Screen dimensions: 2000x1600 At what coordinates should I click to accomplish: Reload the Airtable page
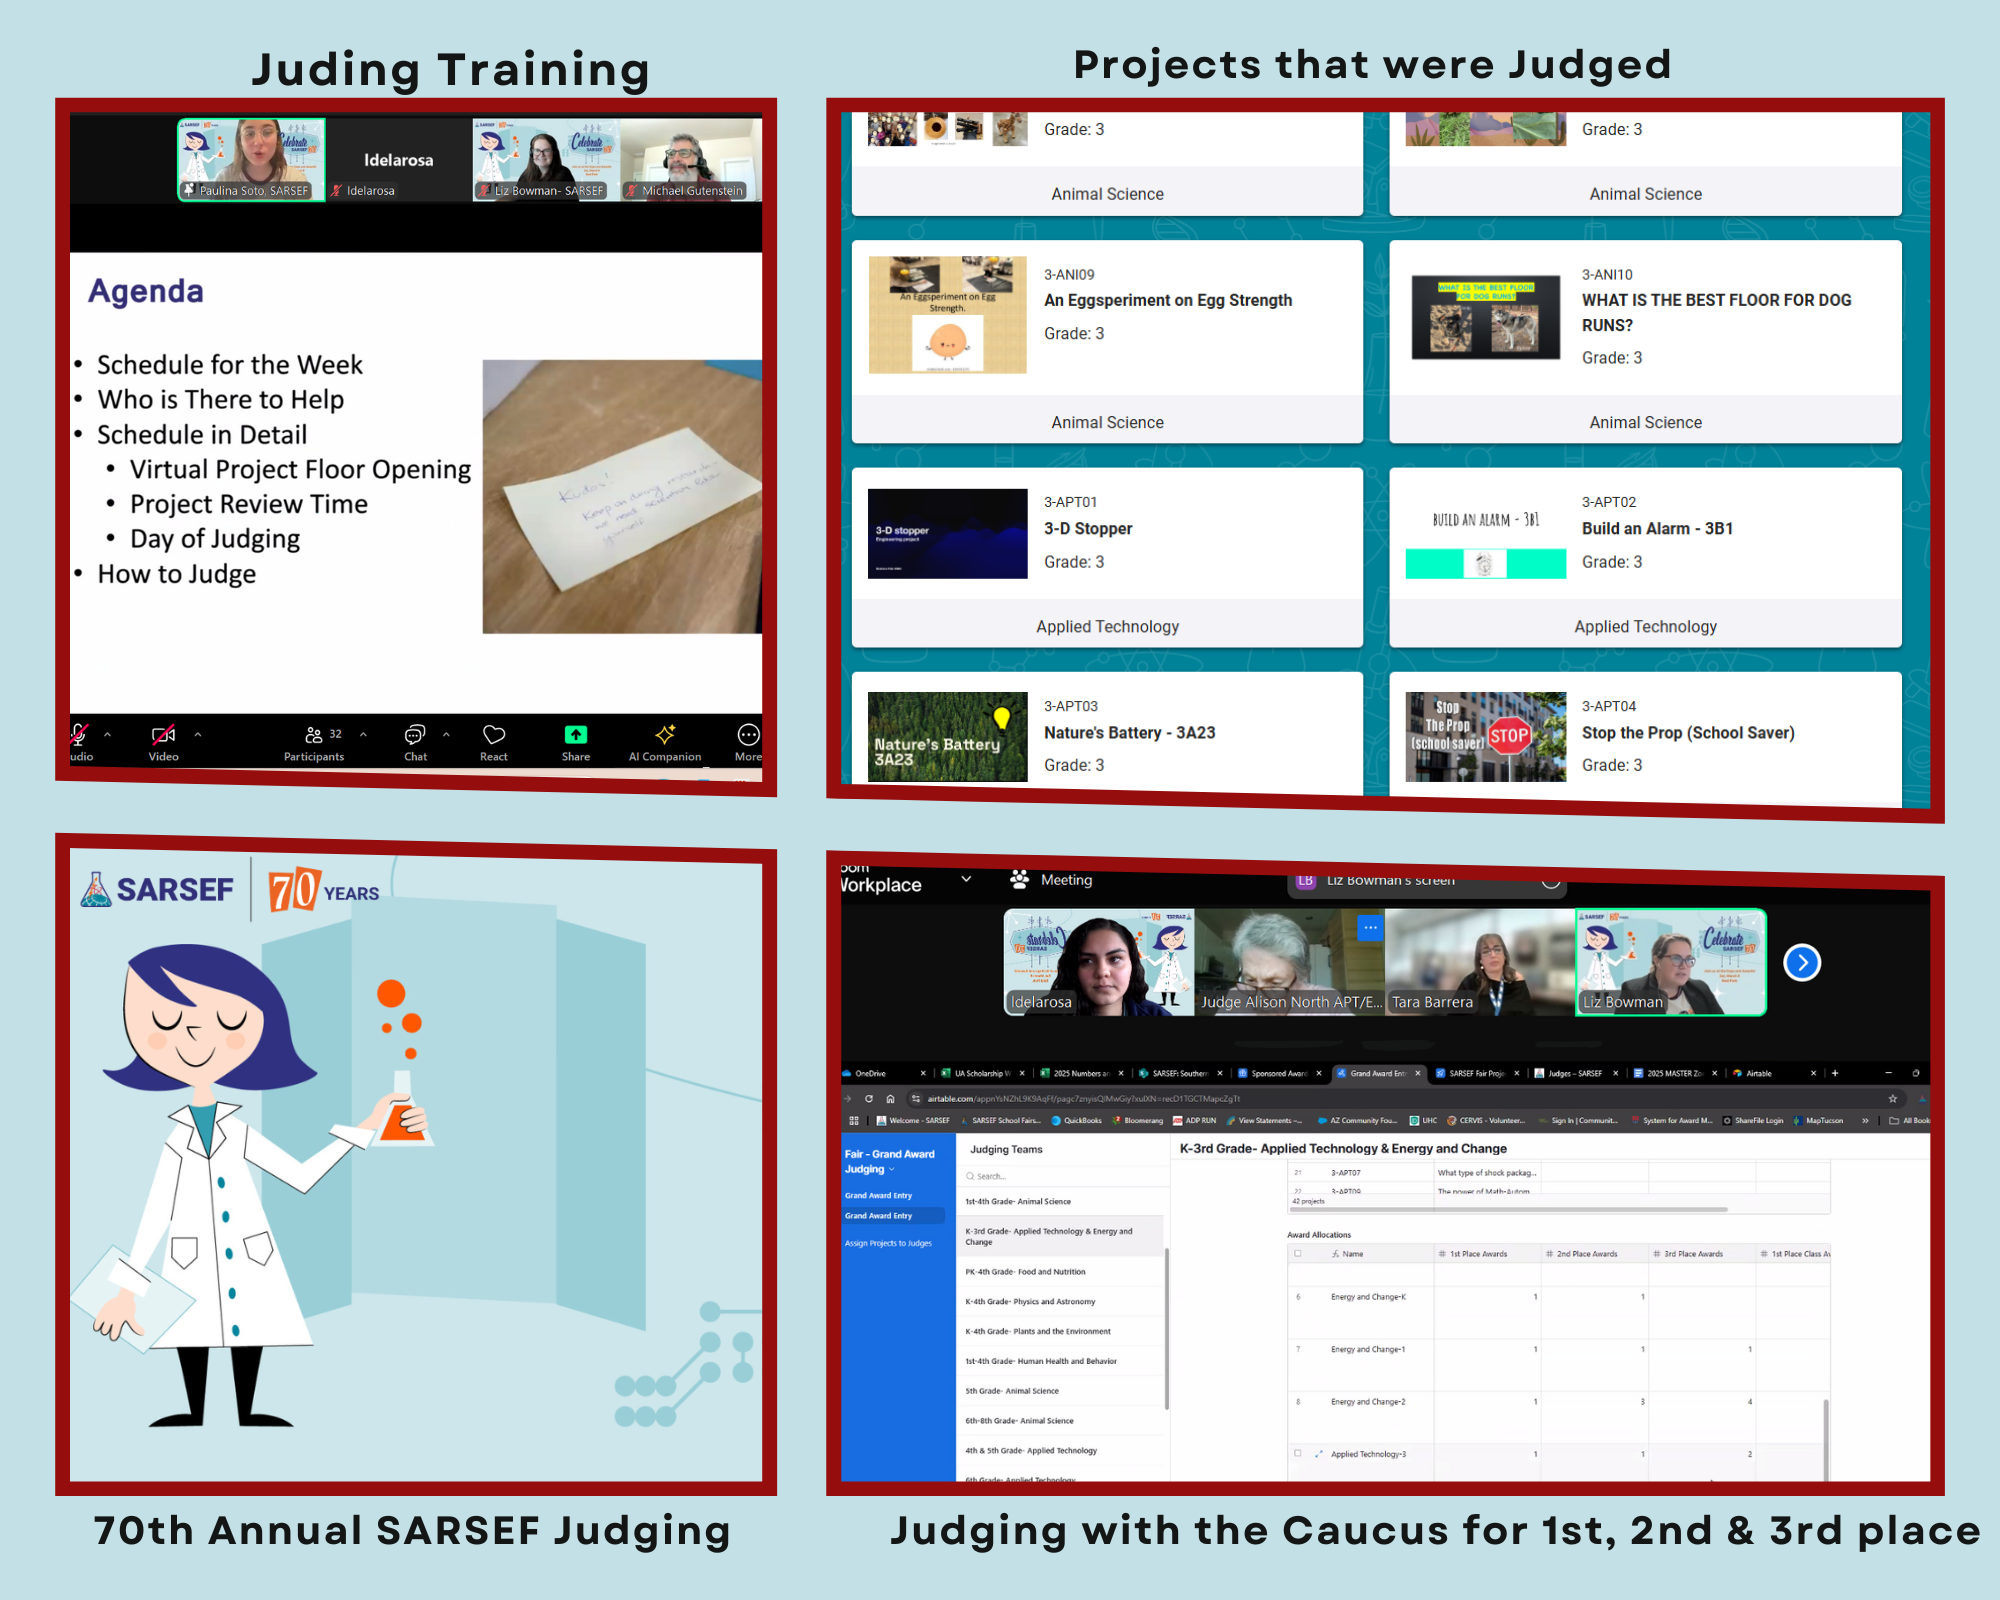tap(869, 1098)
